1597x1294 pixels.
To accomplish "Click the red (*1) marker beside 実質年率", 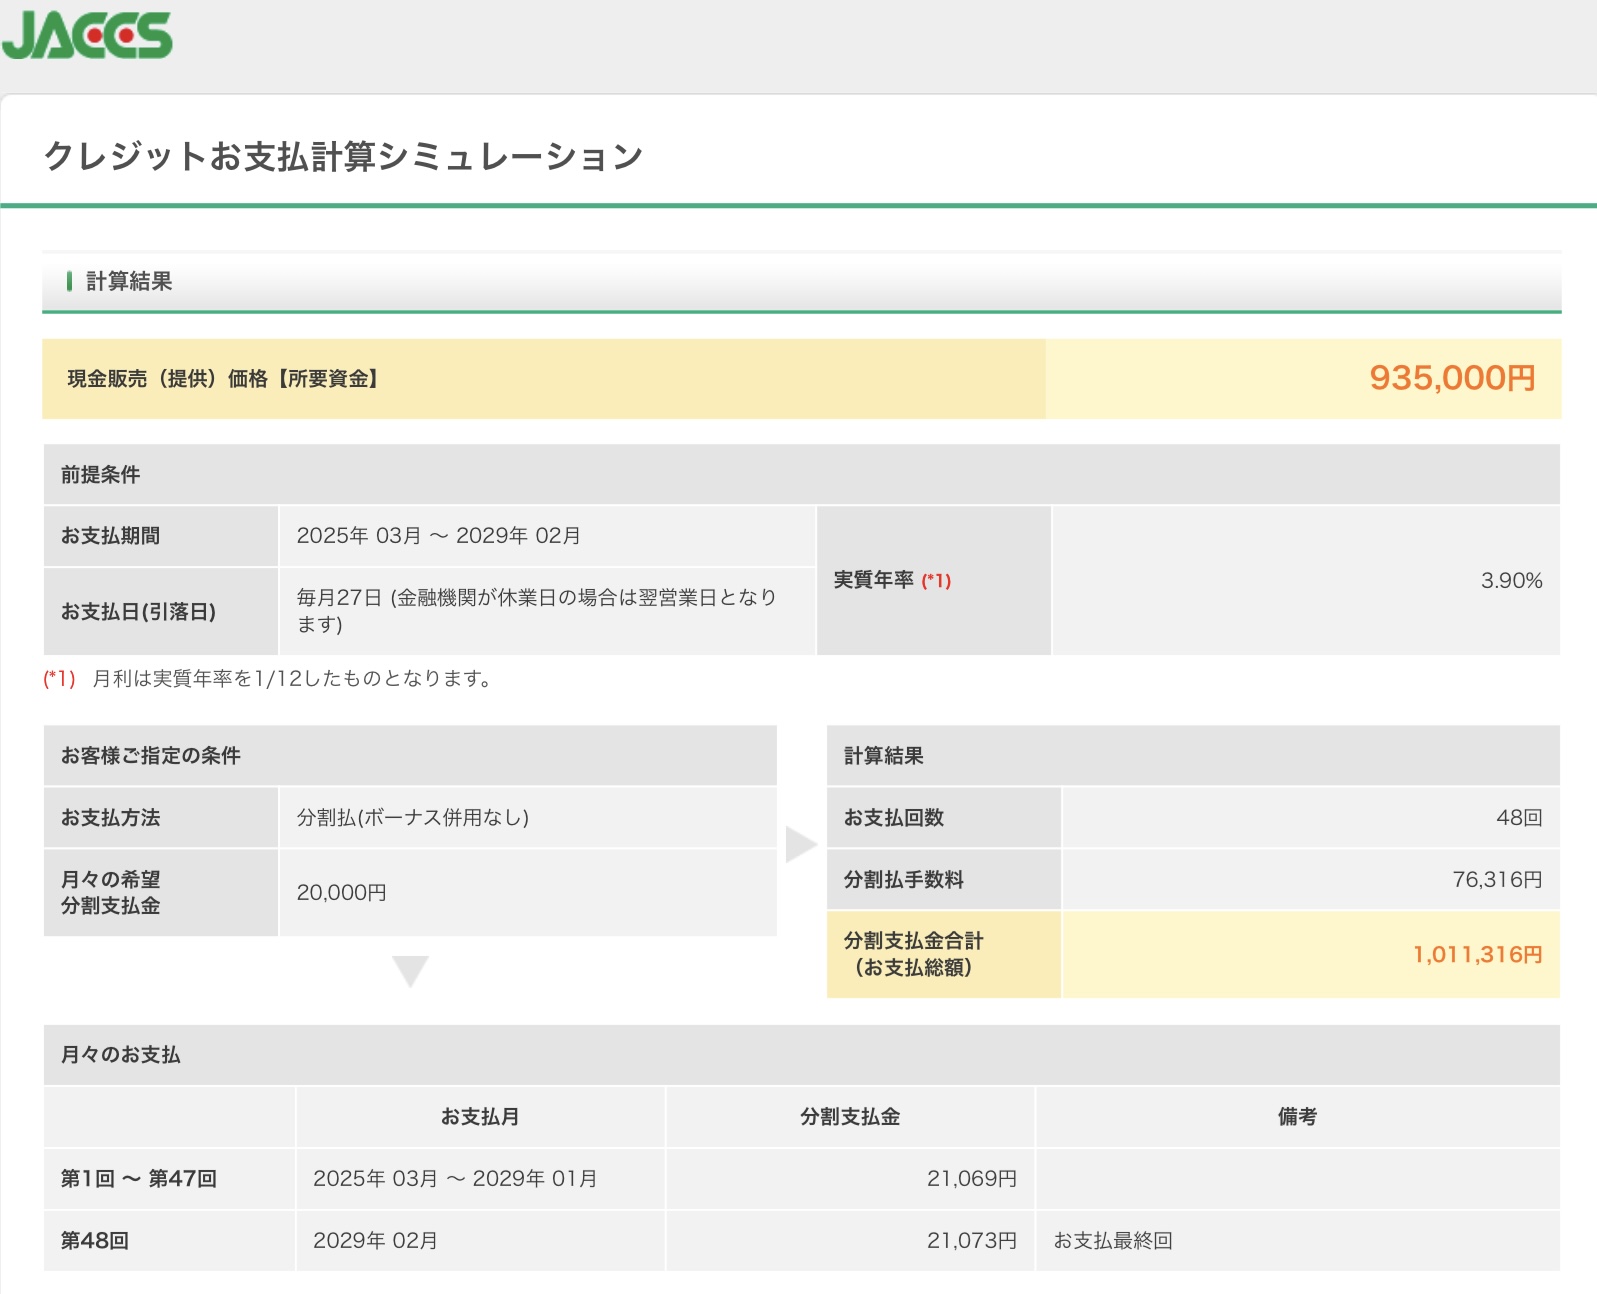I will point(936,580).
